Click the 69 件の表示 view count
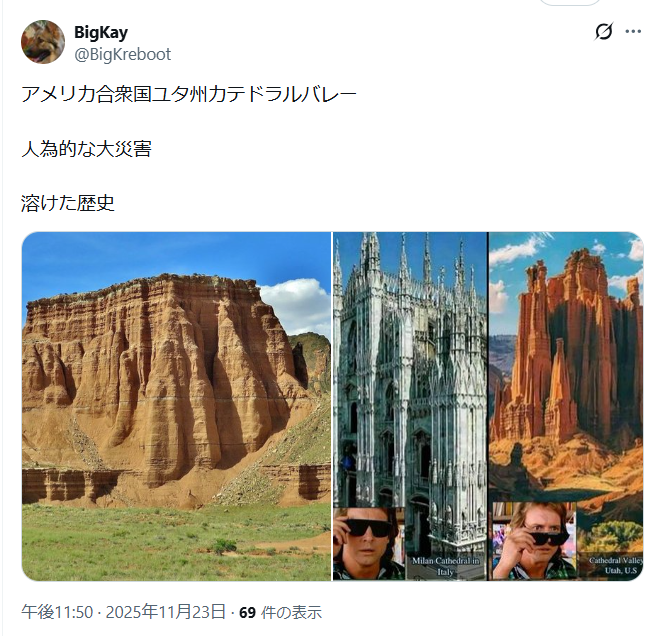The image size is (659, 636). pyautogui.click(x=280, y=612)
